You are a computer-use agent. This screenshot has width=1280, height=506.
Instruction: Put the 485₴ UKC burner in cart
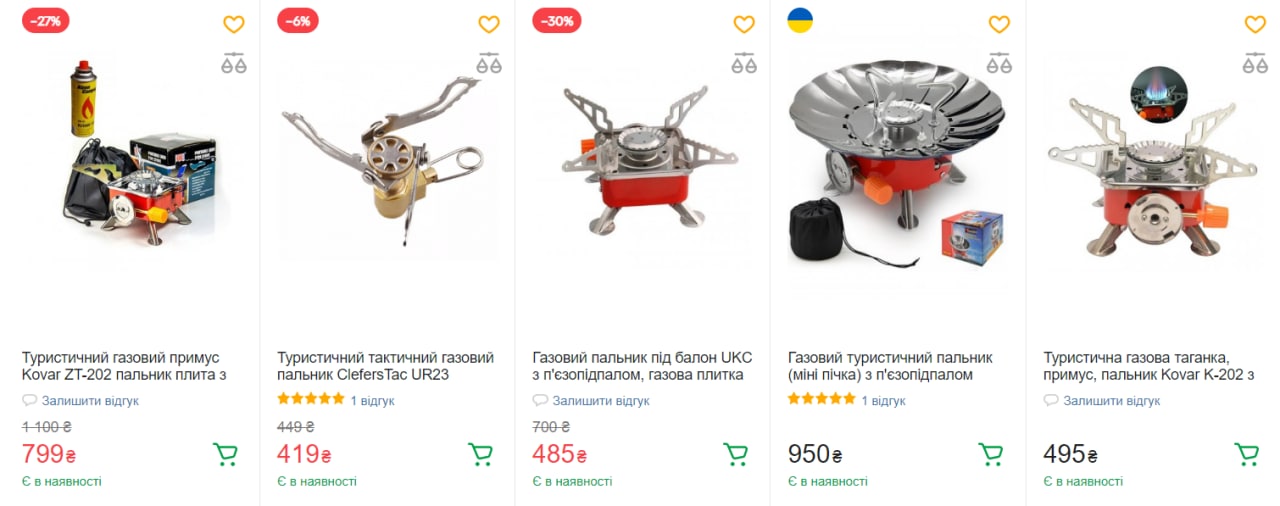pyautogui.click(x=736, y=455)
